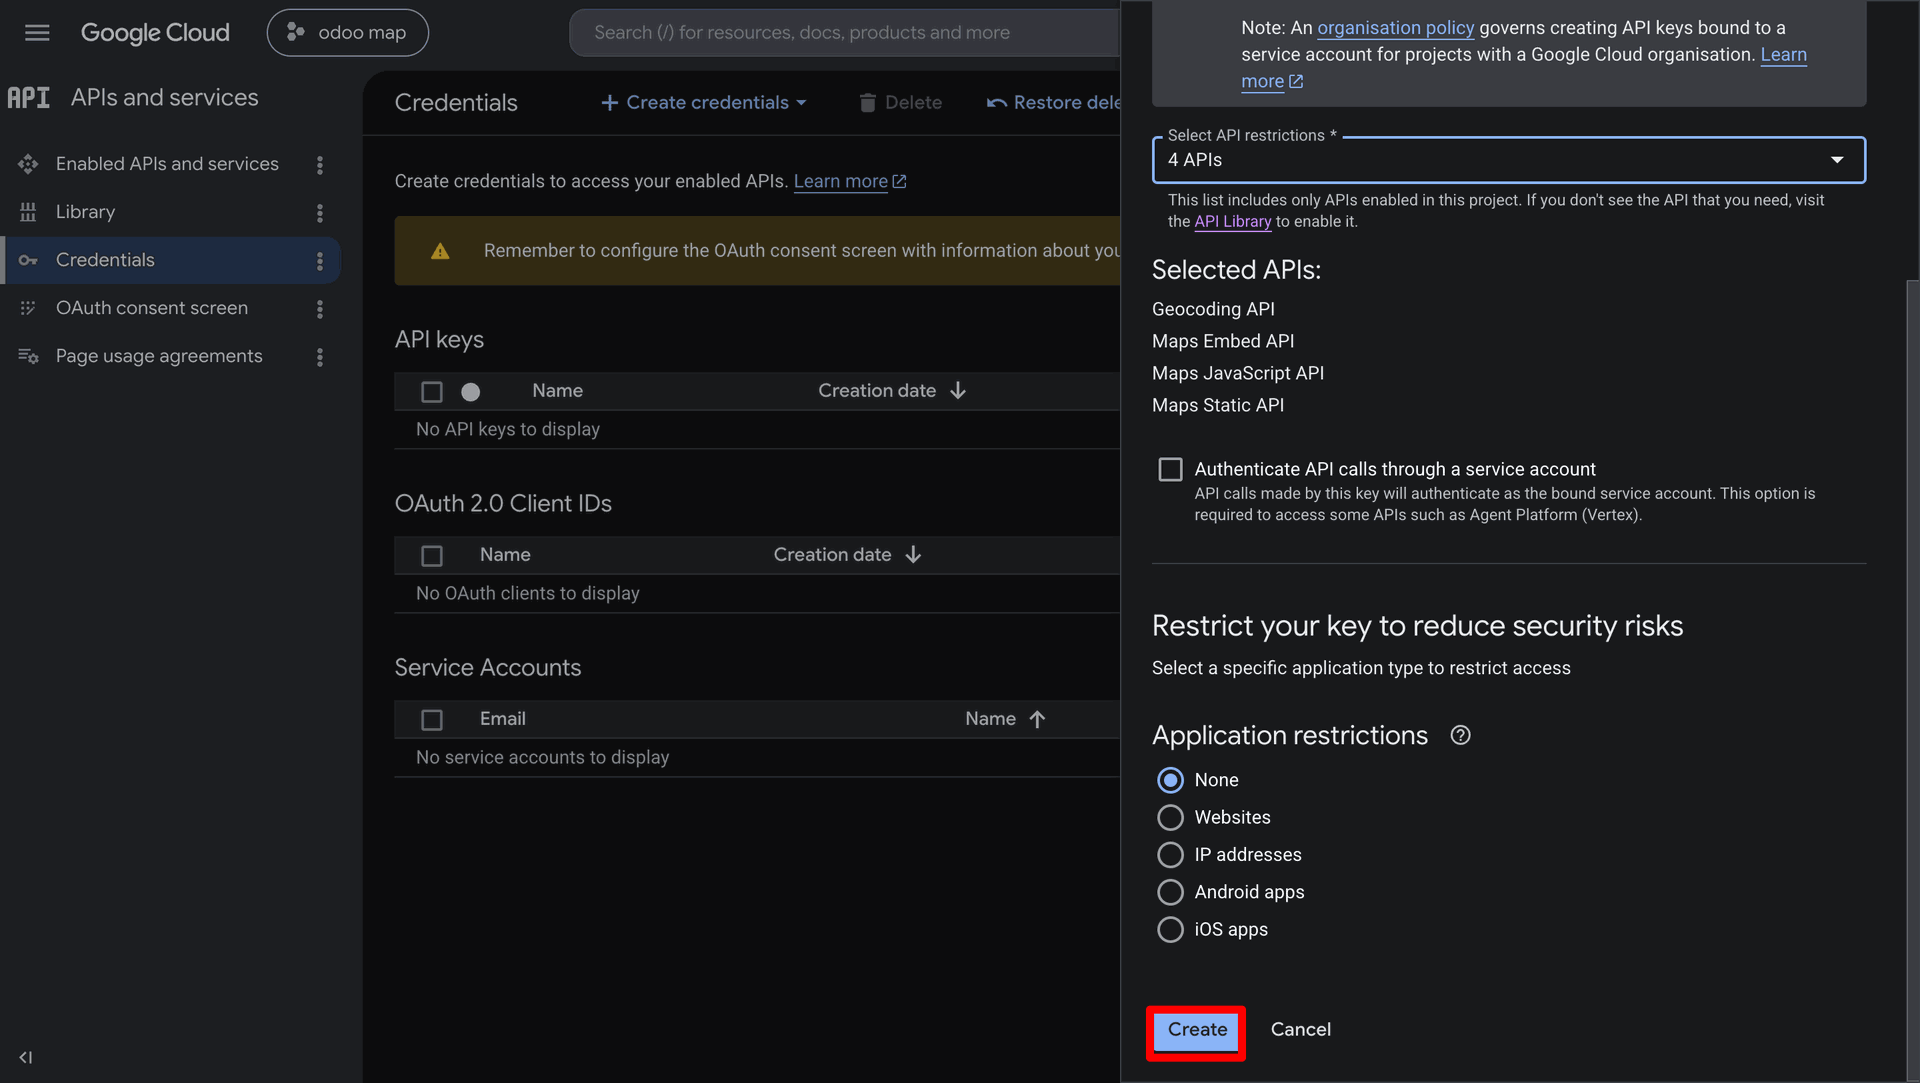Select the Websites application restriction
This screenshot has width=1920, height=1083.
(1170, 818)
